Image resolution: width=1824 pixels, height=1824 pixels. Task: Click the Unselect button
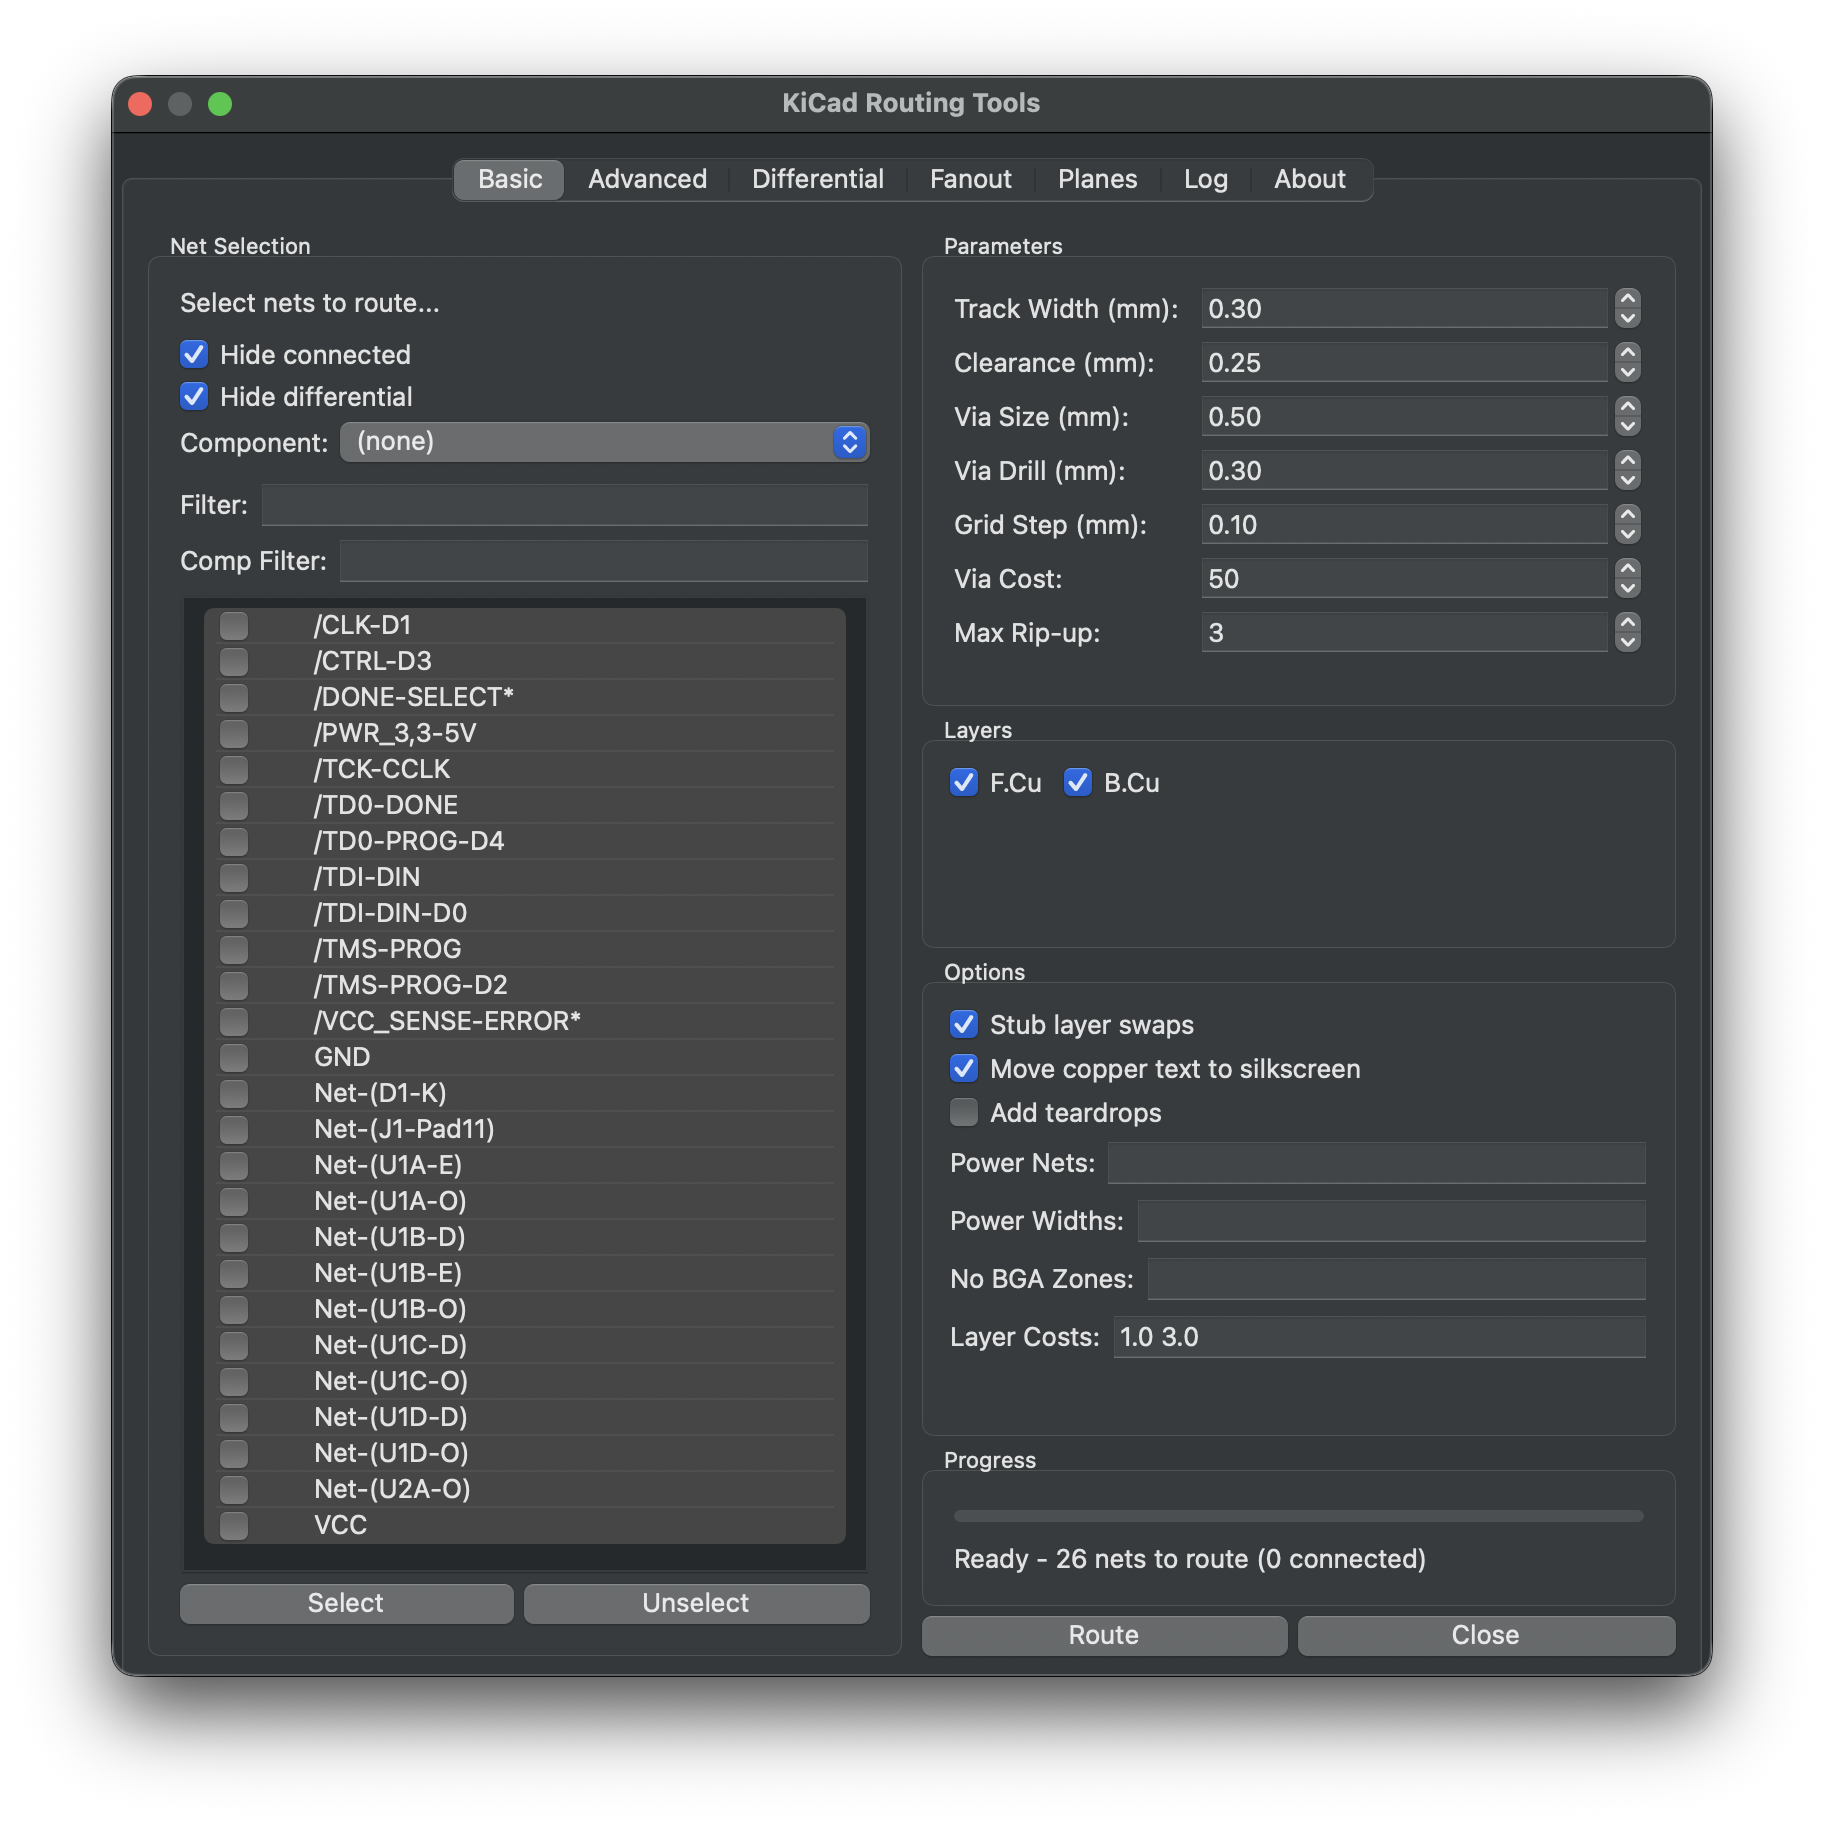point(696,1603)
